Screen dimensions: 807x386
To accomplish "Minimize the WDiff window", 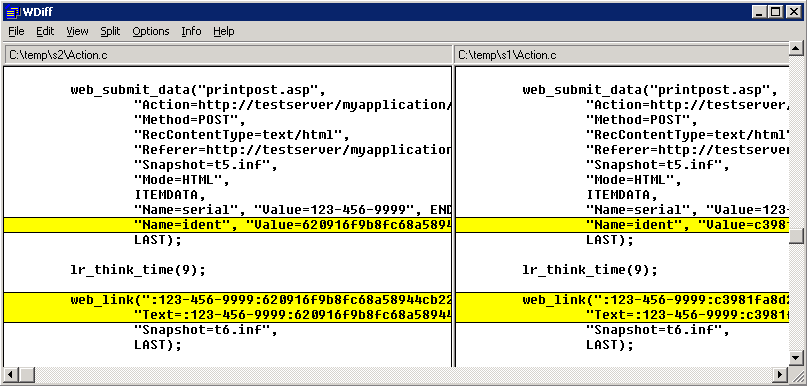I will click(x=759, y=12).
